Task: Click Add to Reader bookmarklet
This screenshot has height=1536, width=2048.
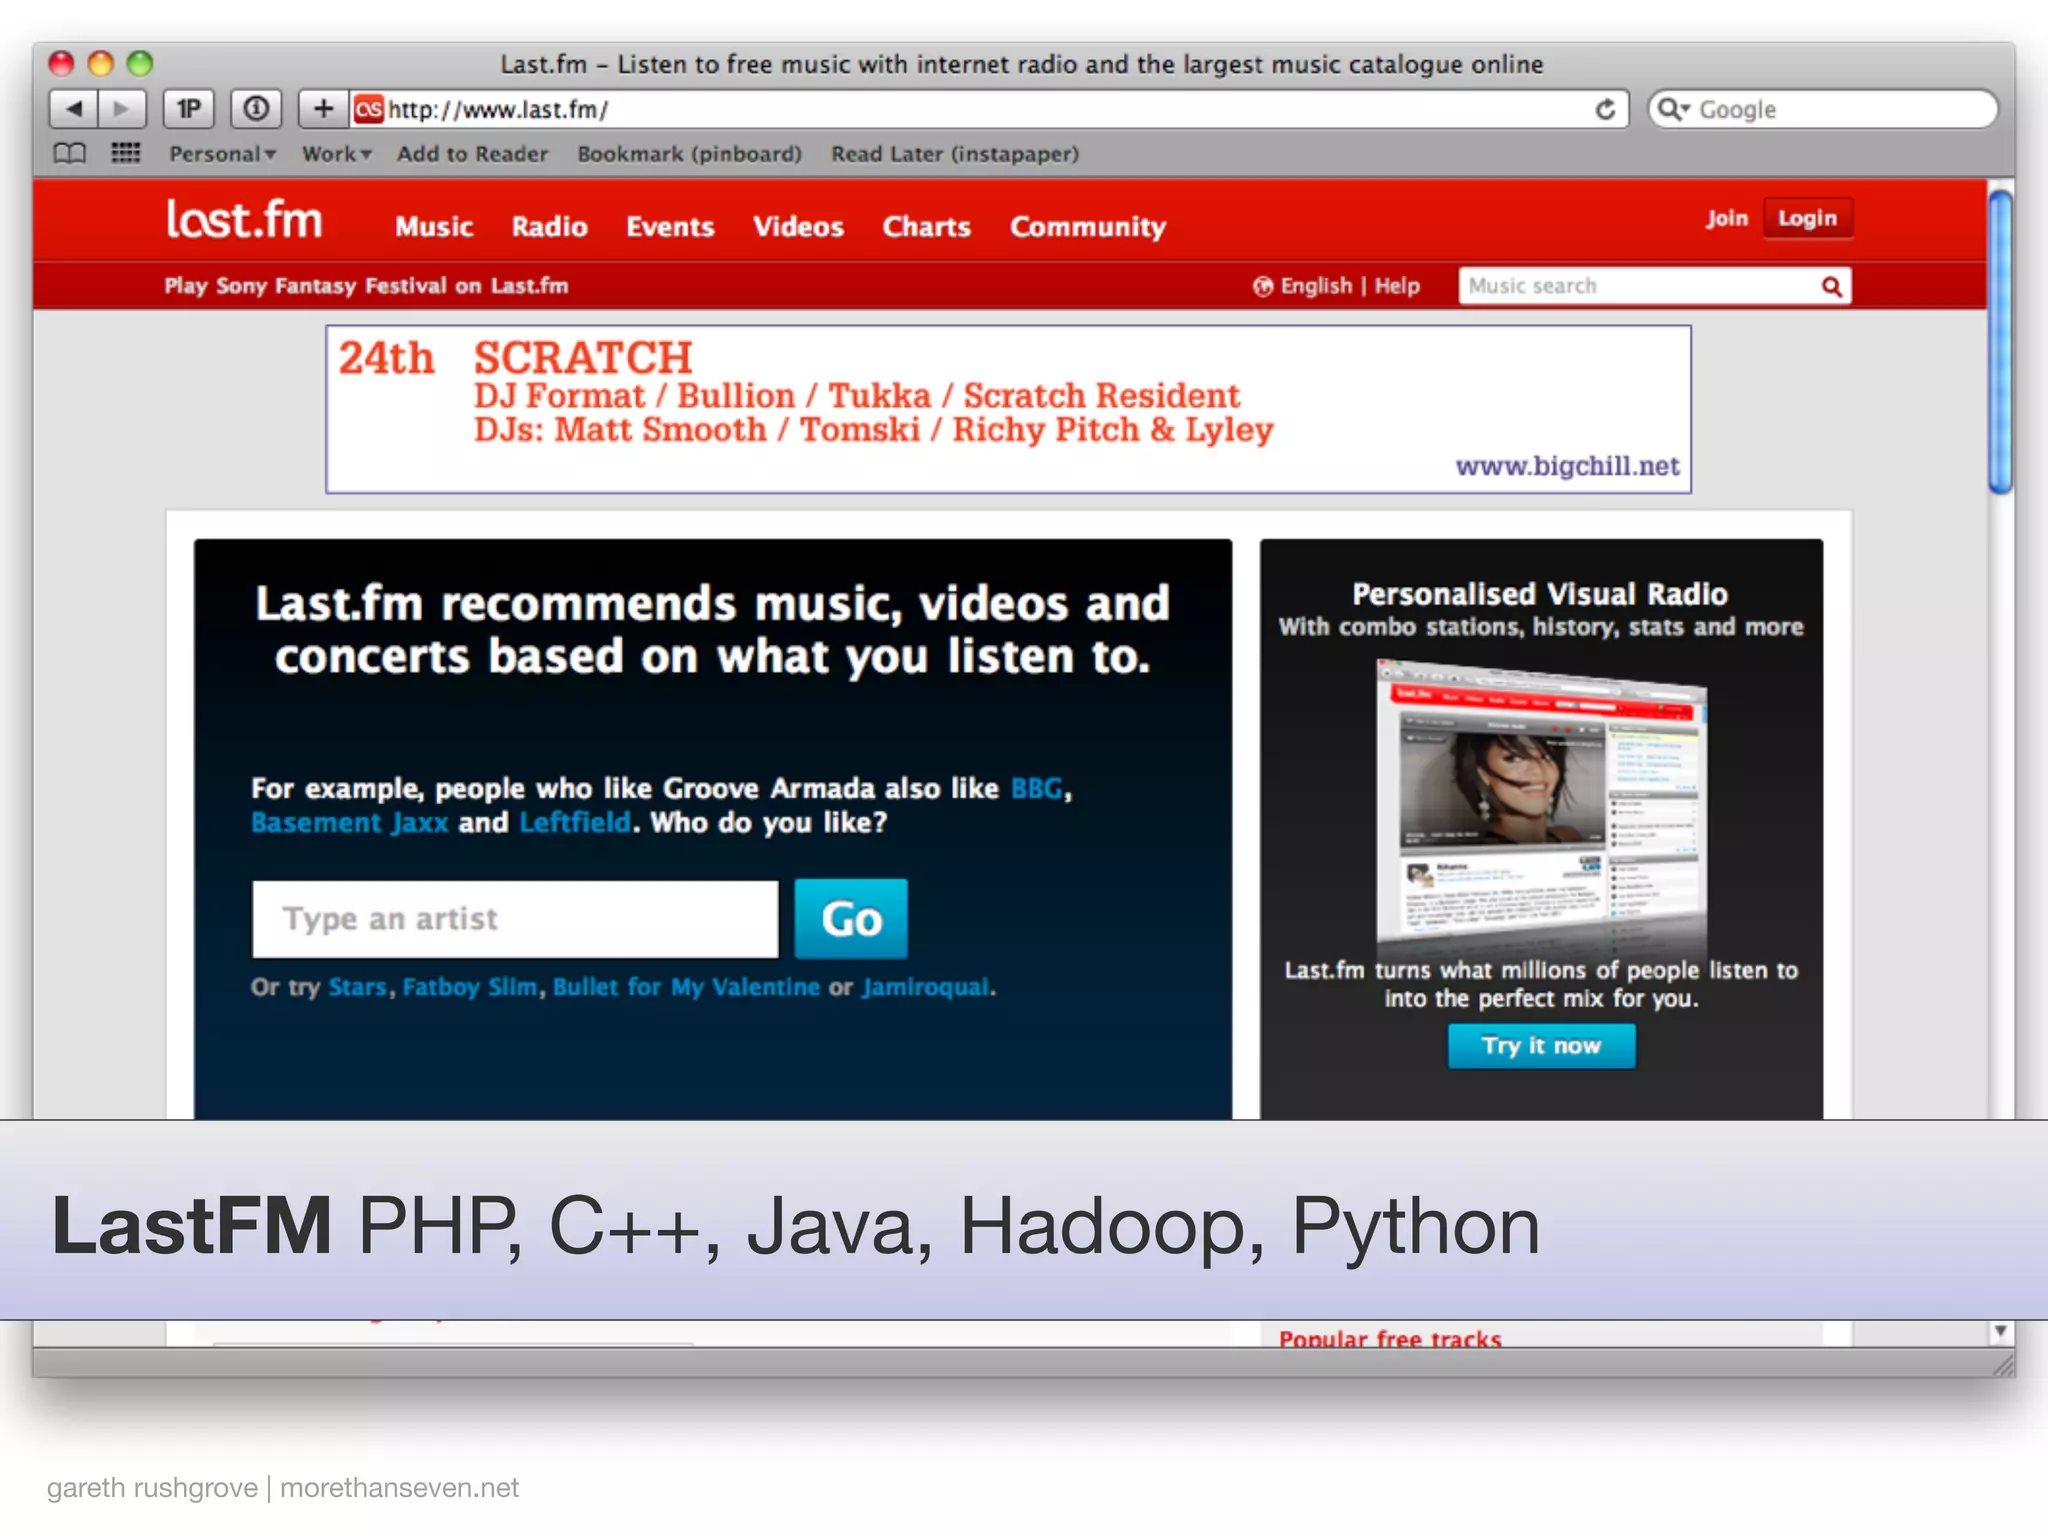Action: click(472, 154)
